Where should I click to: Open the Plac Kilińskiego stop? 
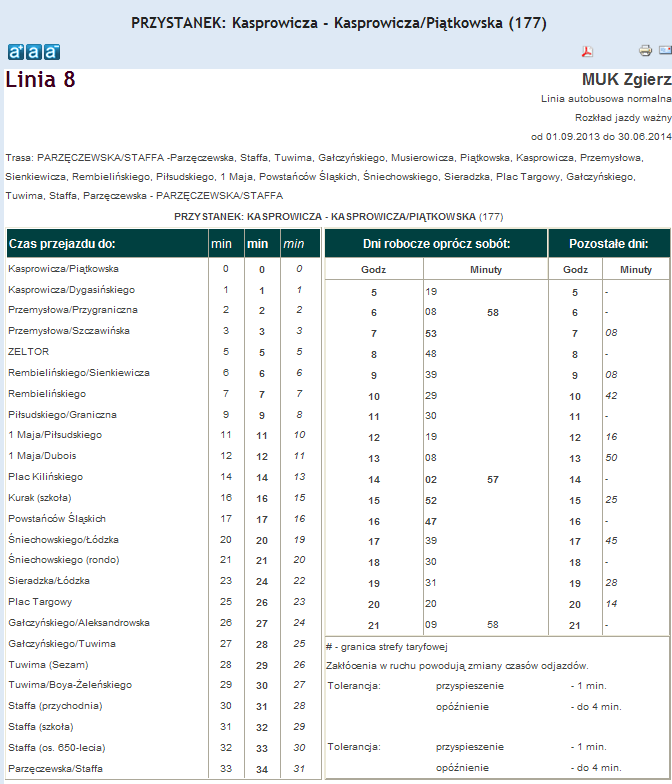point(45,477)
